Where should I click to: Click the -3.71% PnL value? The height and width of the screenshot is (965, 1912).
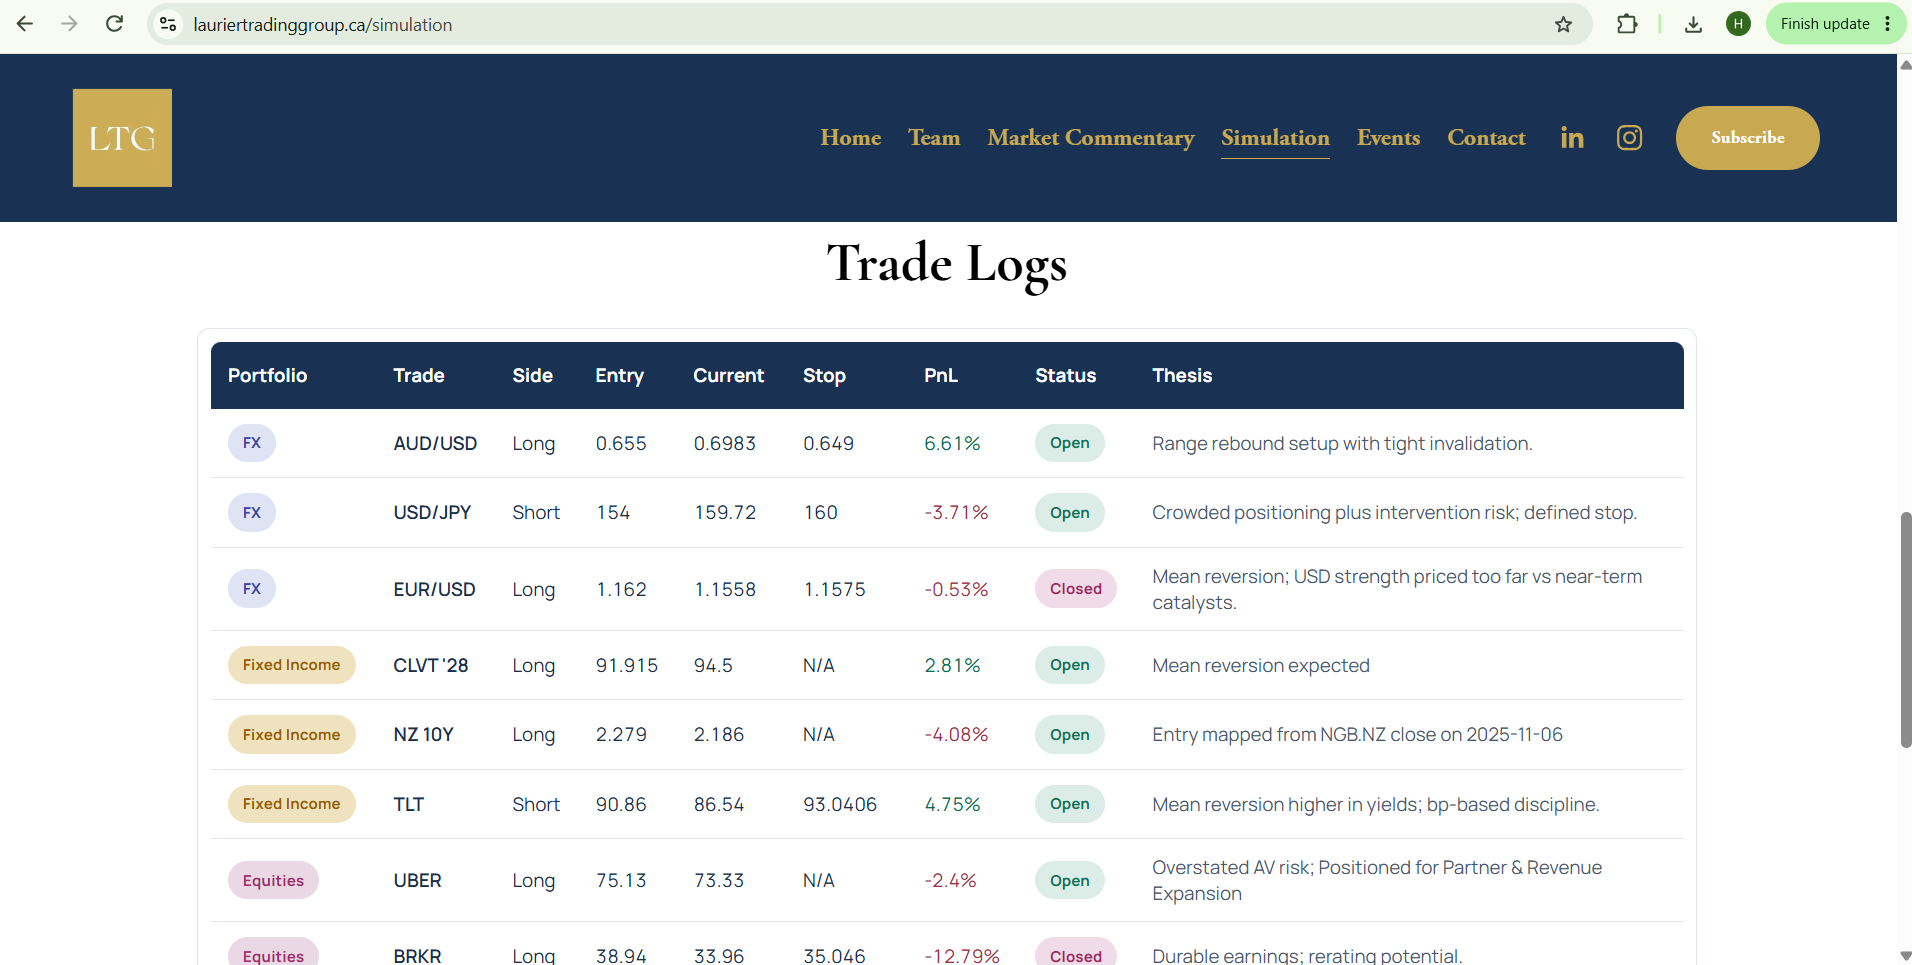click(956, 513)
